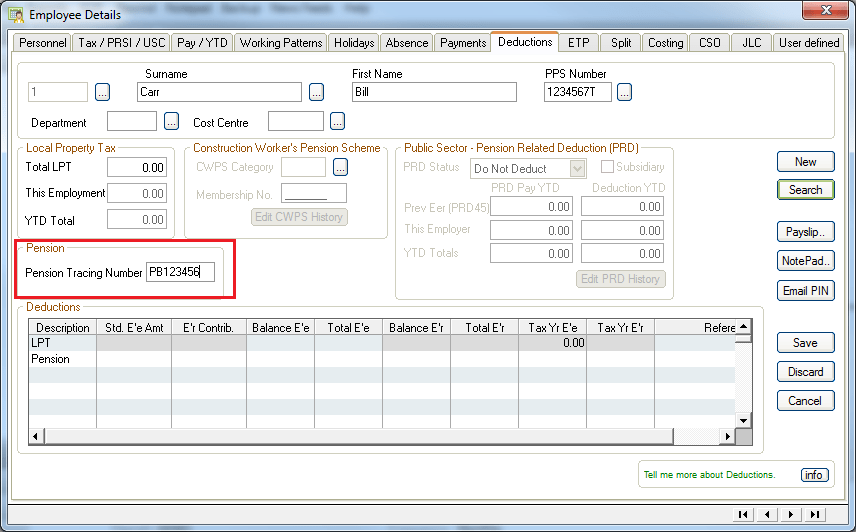Open the NotePad button
The height and width of the screenshot is (532, 856).
pos(806,261)
